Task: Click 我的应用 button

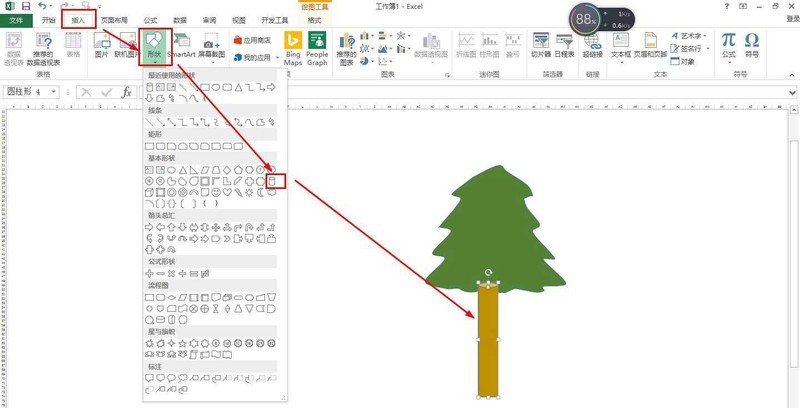Action: [x=253, y=58]
